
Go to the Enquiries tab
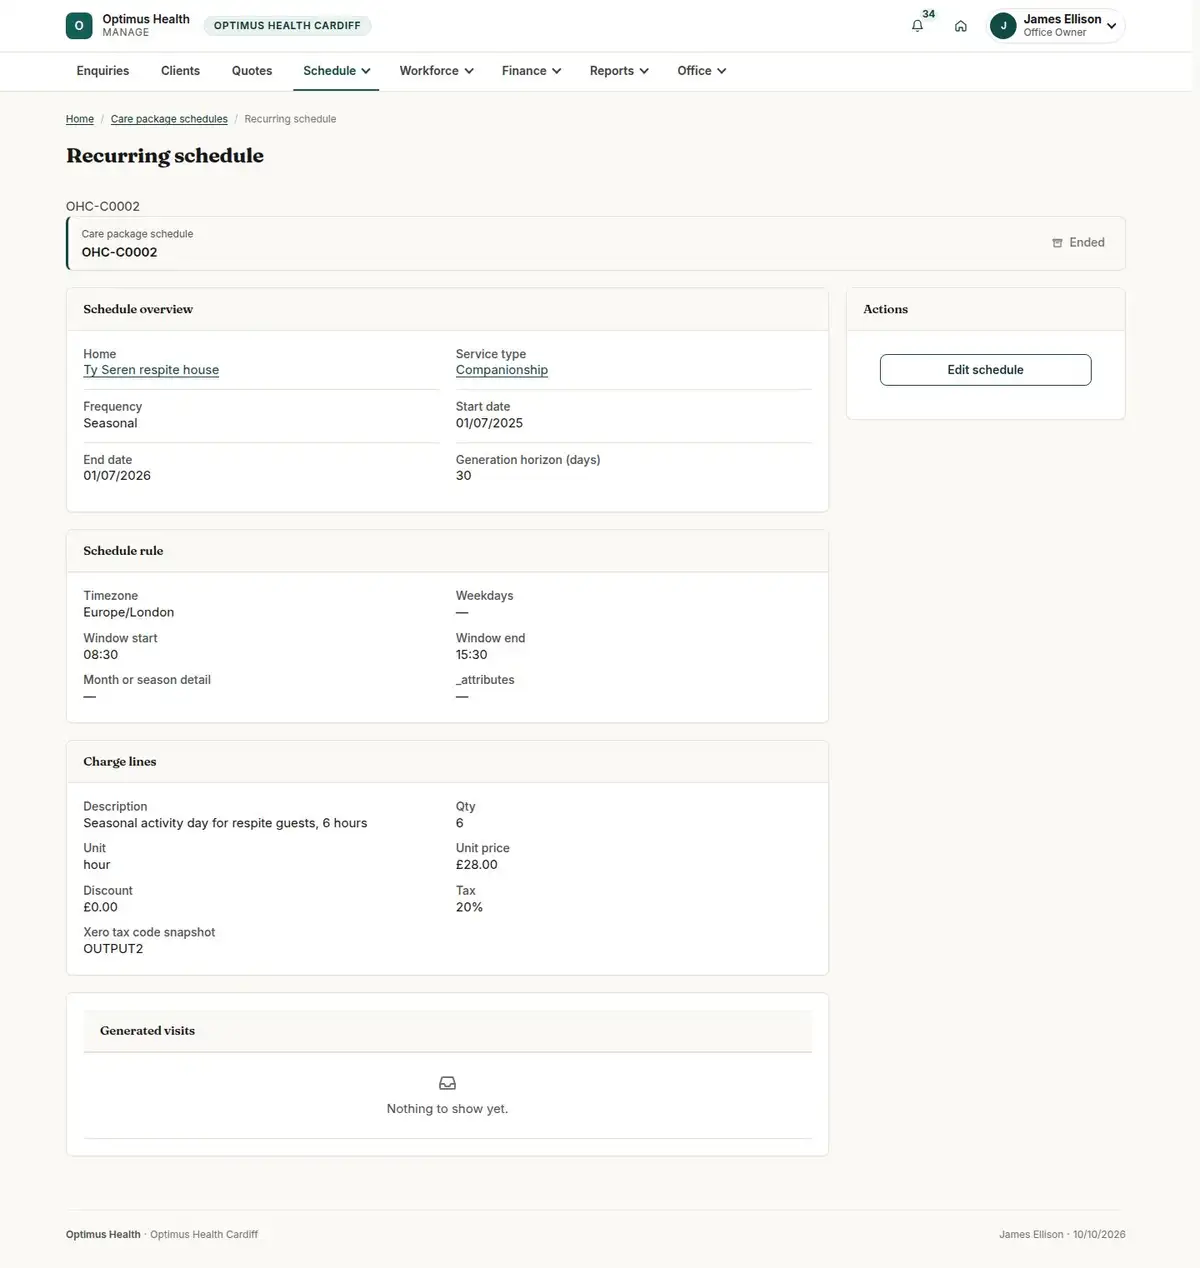pyautogui.click(x=103, y=71)
